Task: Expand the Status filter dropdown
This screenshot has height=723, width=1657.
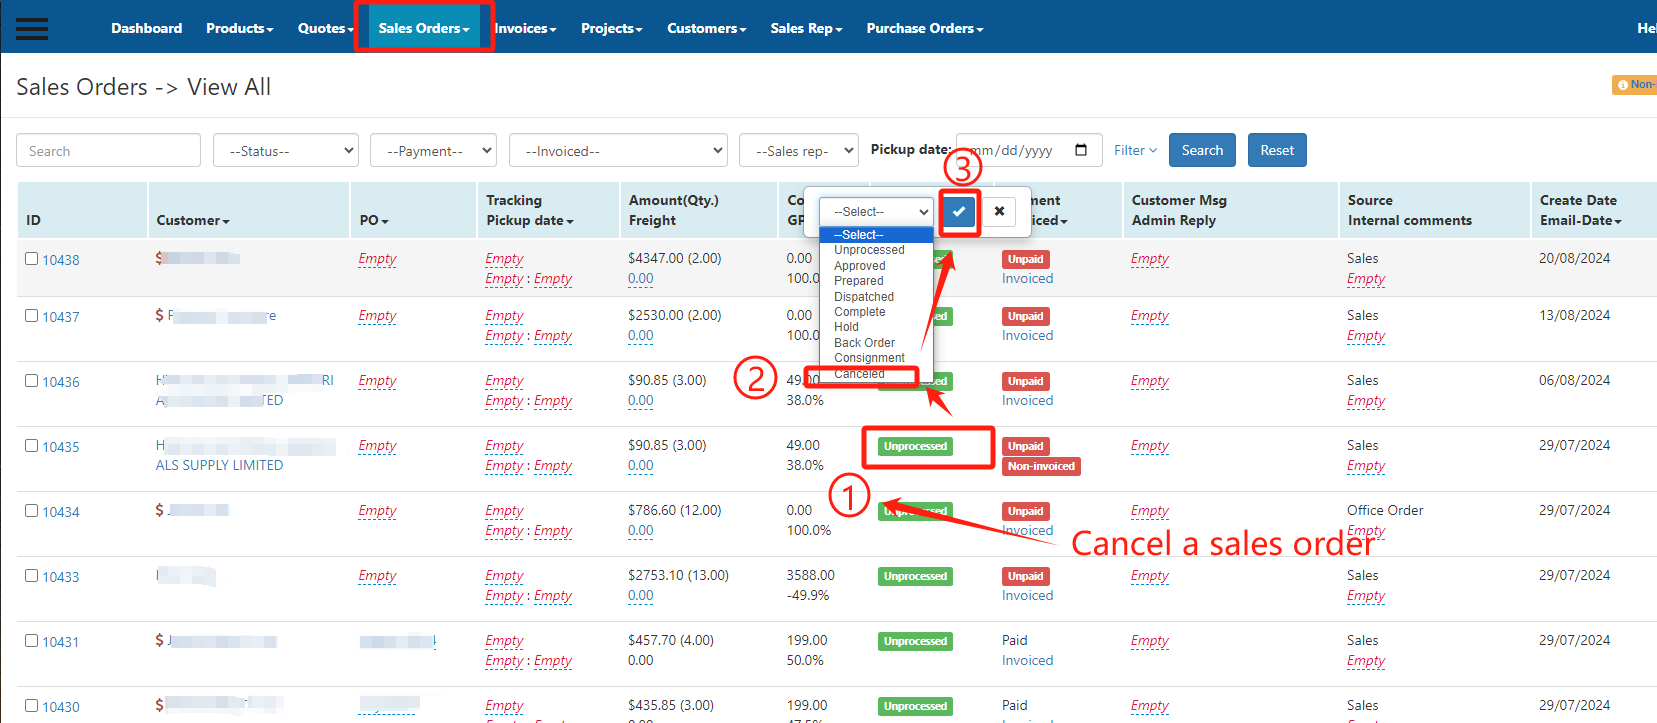Action: click(x=286, y=151)
